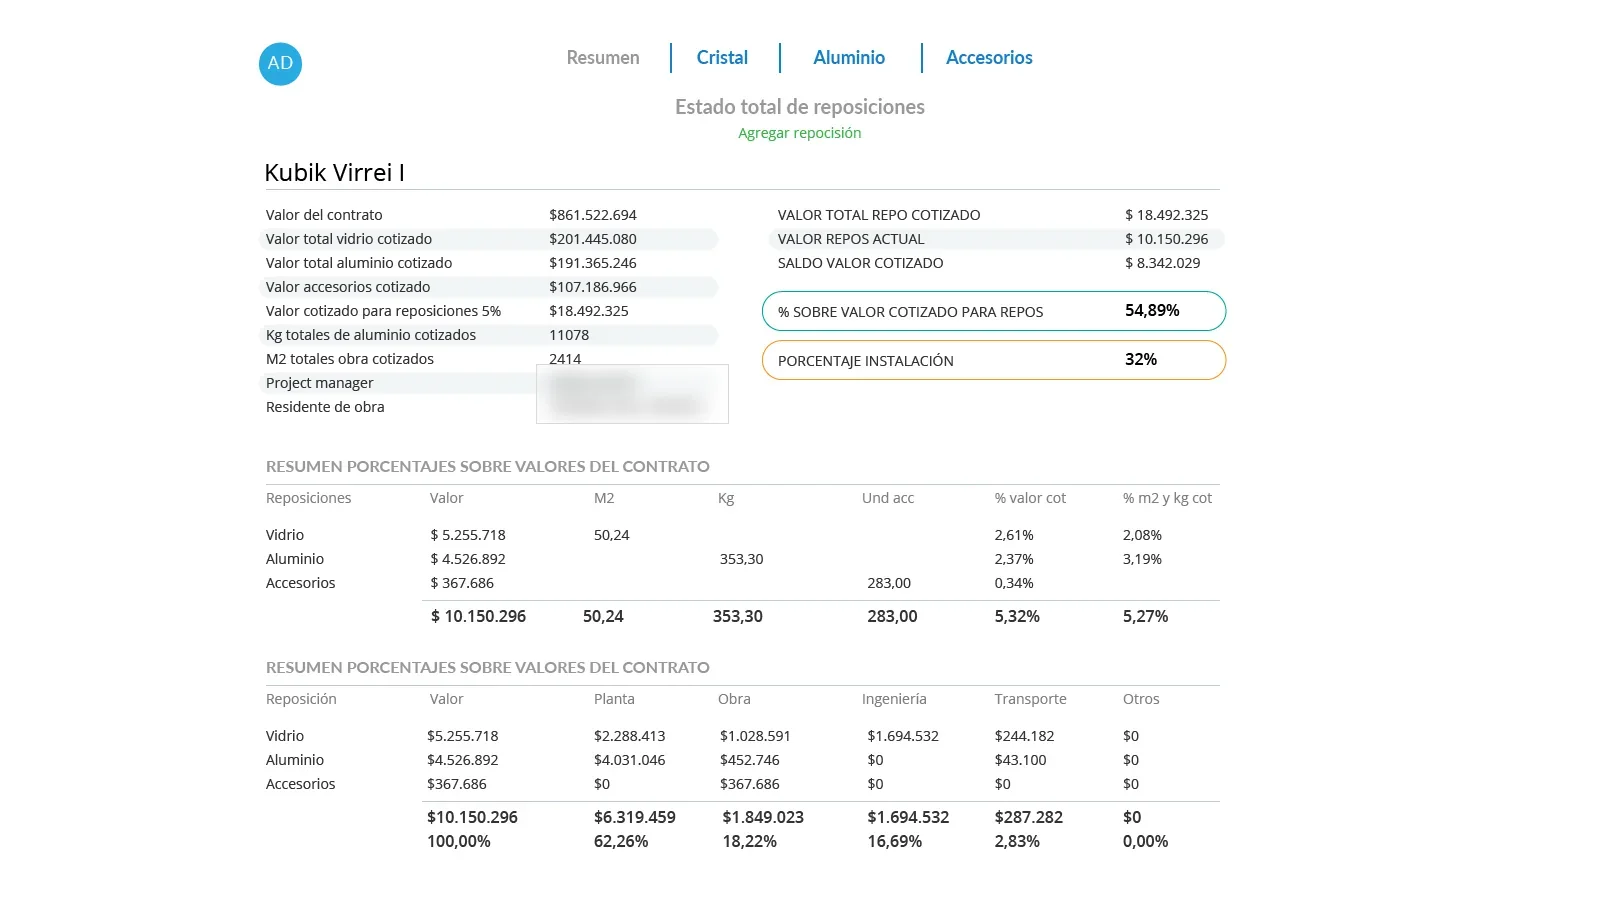Click the AD user avatar
Image resolution: width=1600 pixels, height=901 pixels.
point(280,64)
